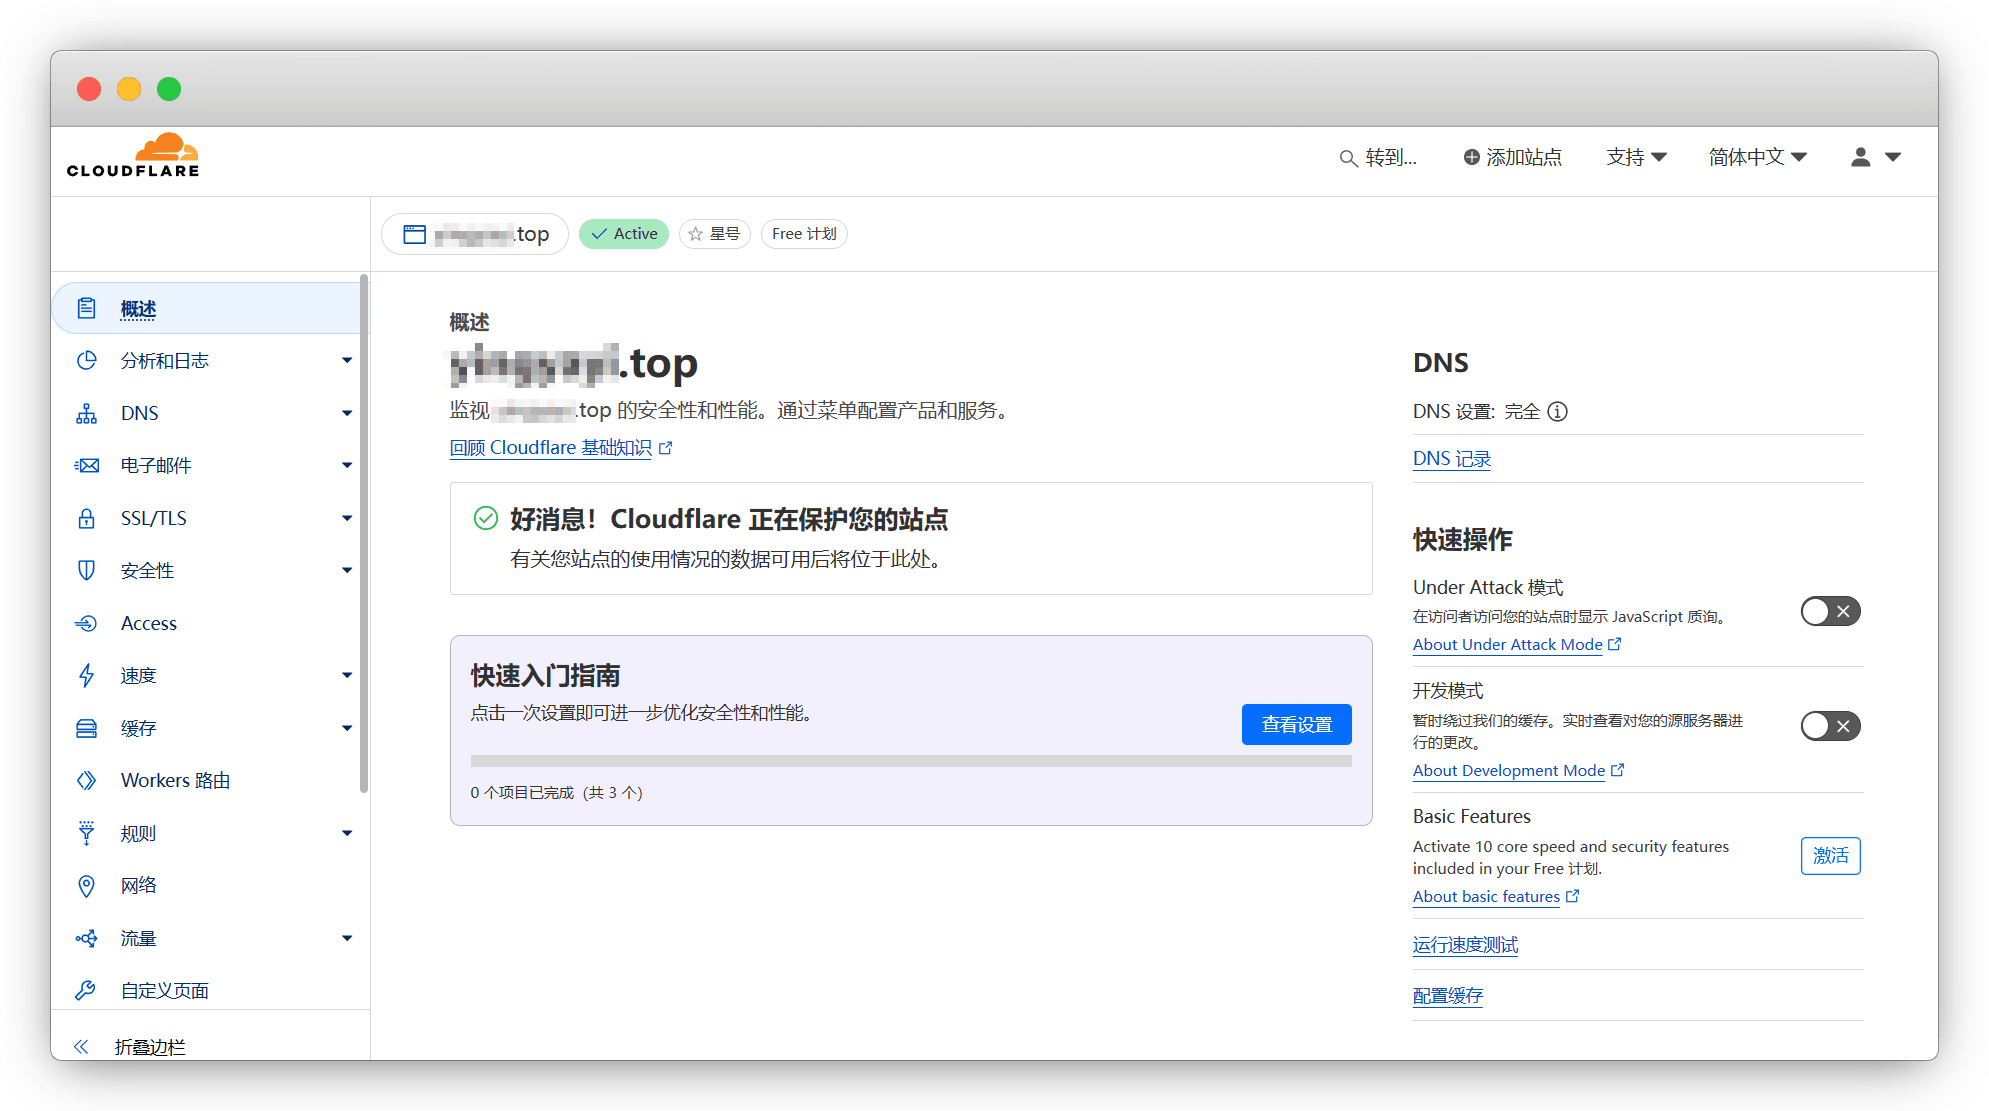Click the Network location pin icon
The width and height of the screenshot is (1989, 1111).
coord(87,885)
